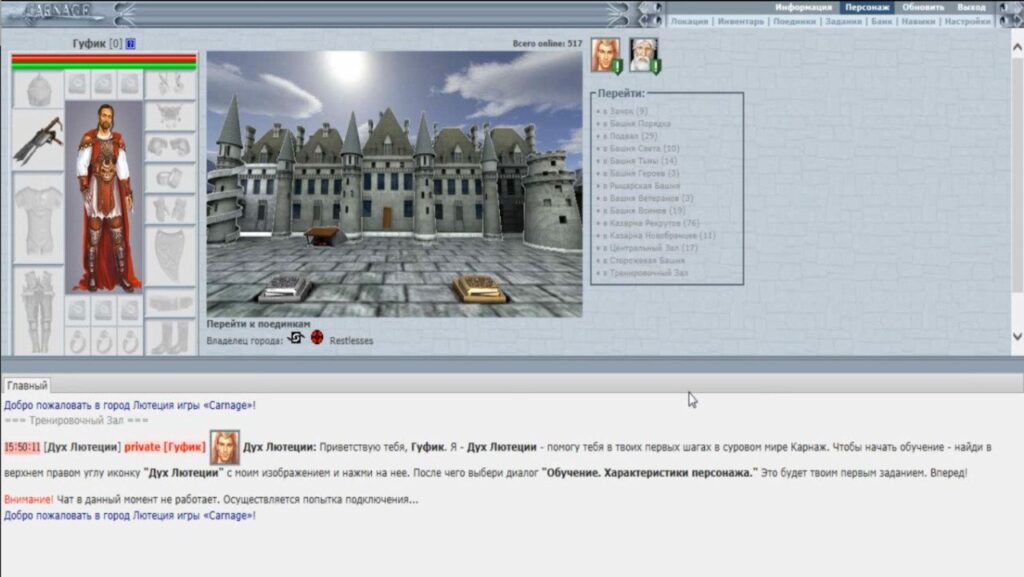Click the Обновить button
This screenshot has height=577, width=1024.
(x=923, y=7)
